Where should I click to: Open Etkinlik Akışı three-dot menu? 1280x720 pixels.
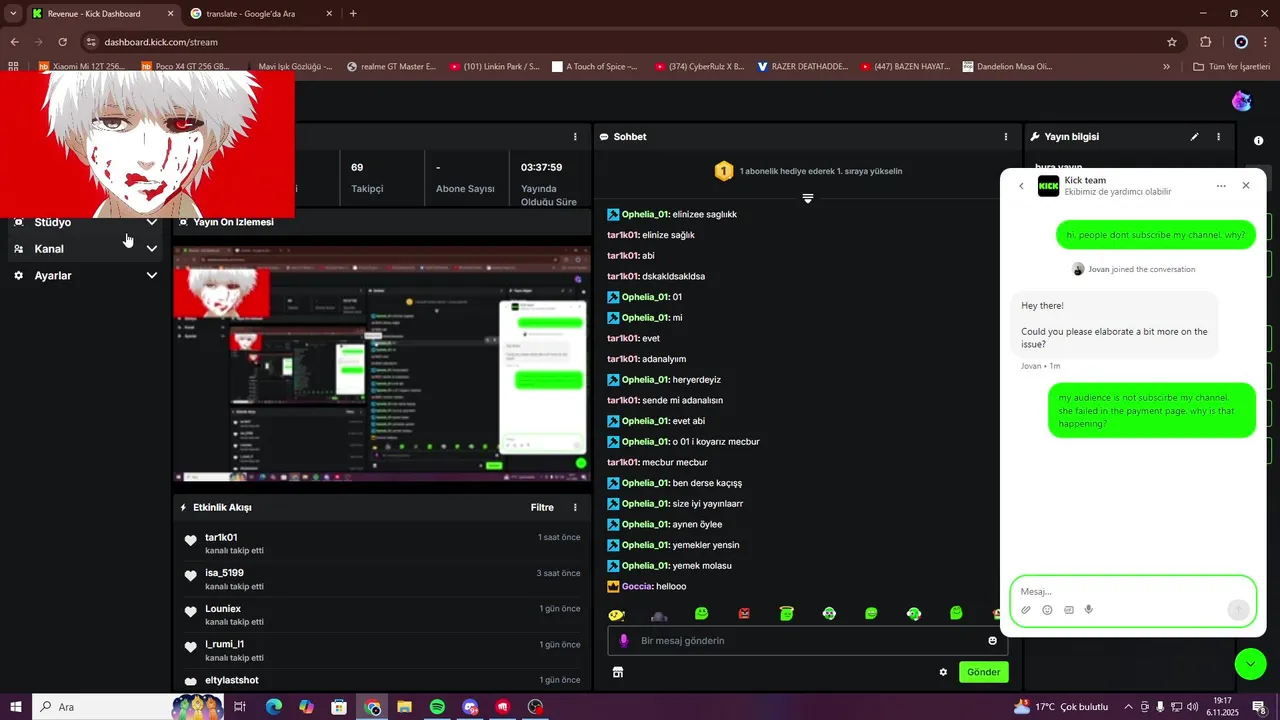click(575, 508)
